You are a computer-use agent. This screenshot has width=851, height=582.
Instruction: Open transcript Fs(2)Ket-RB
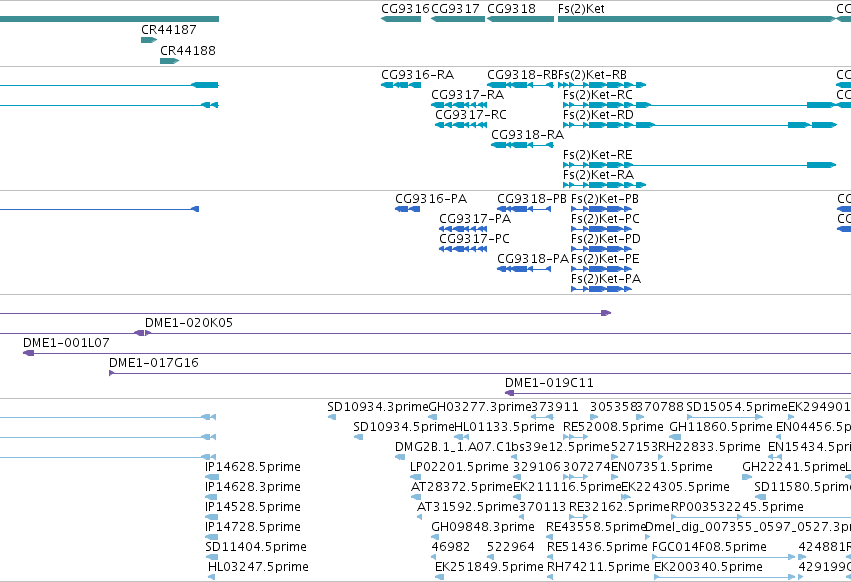point(602,85)
